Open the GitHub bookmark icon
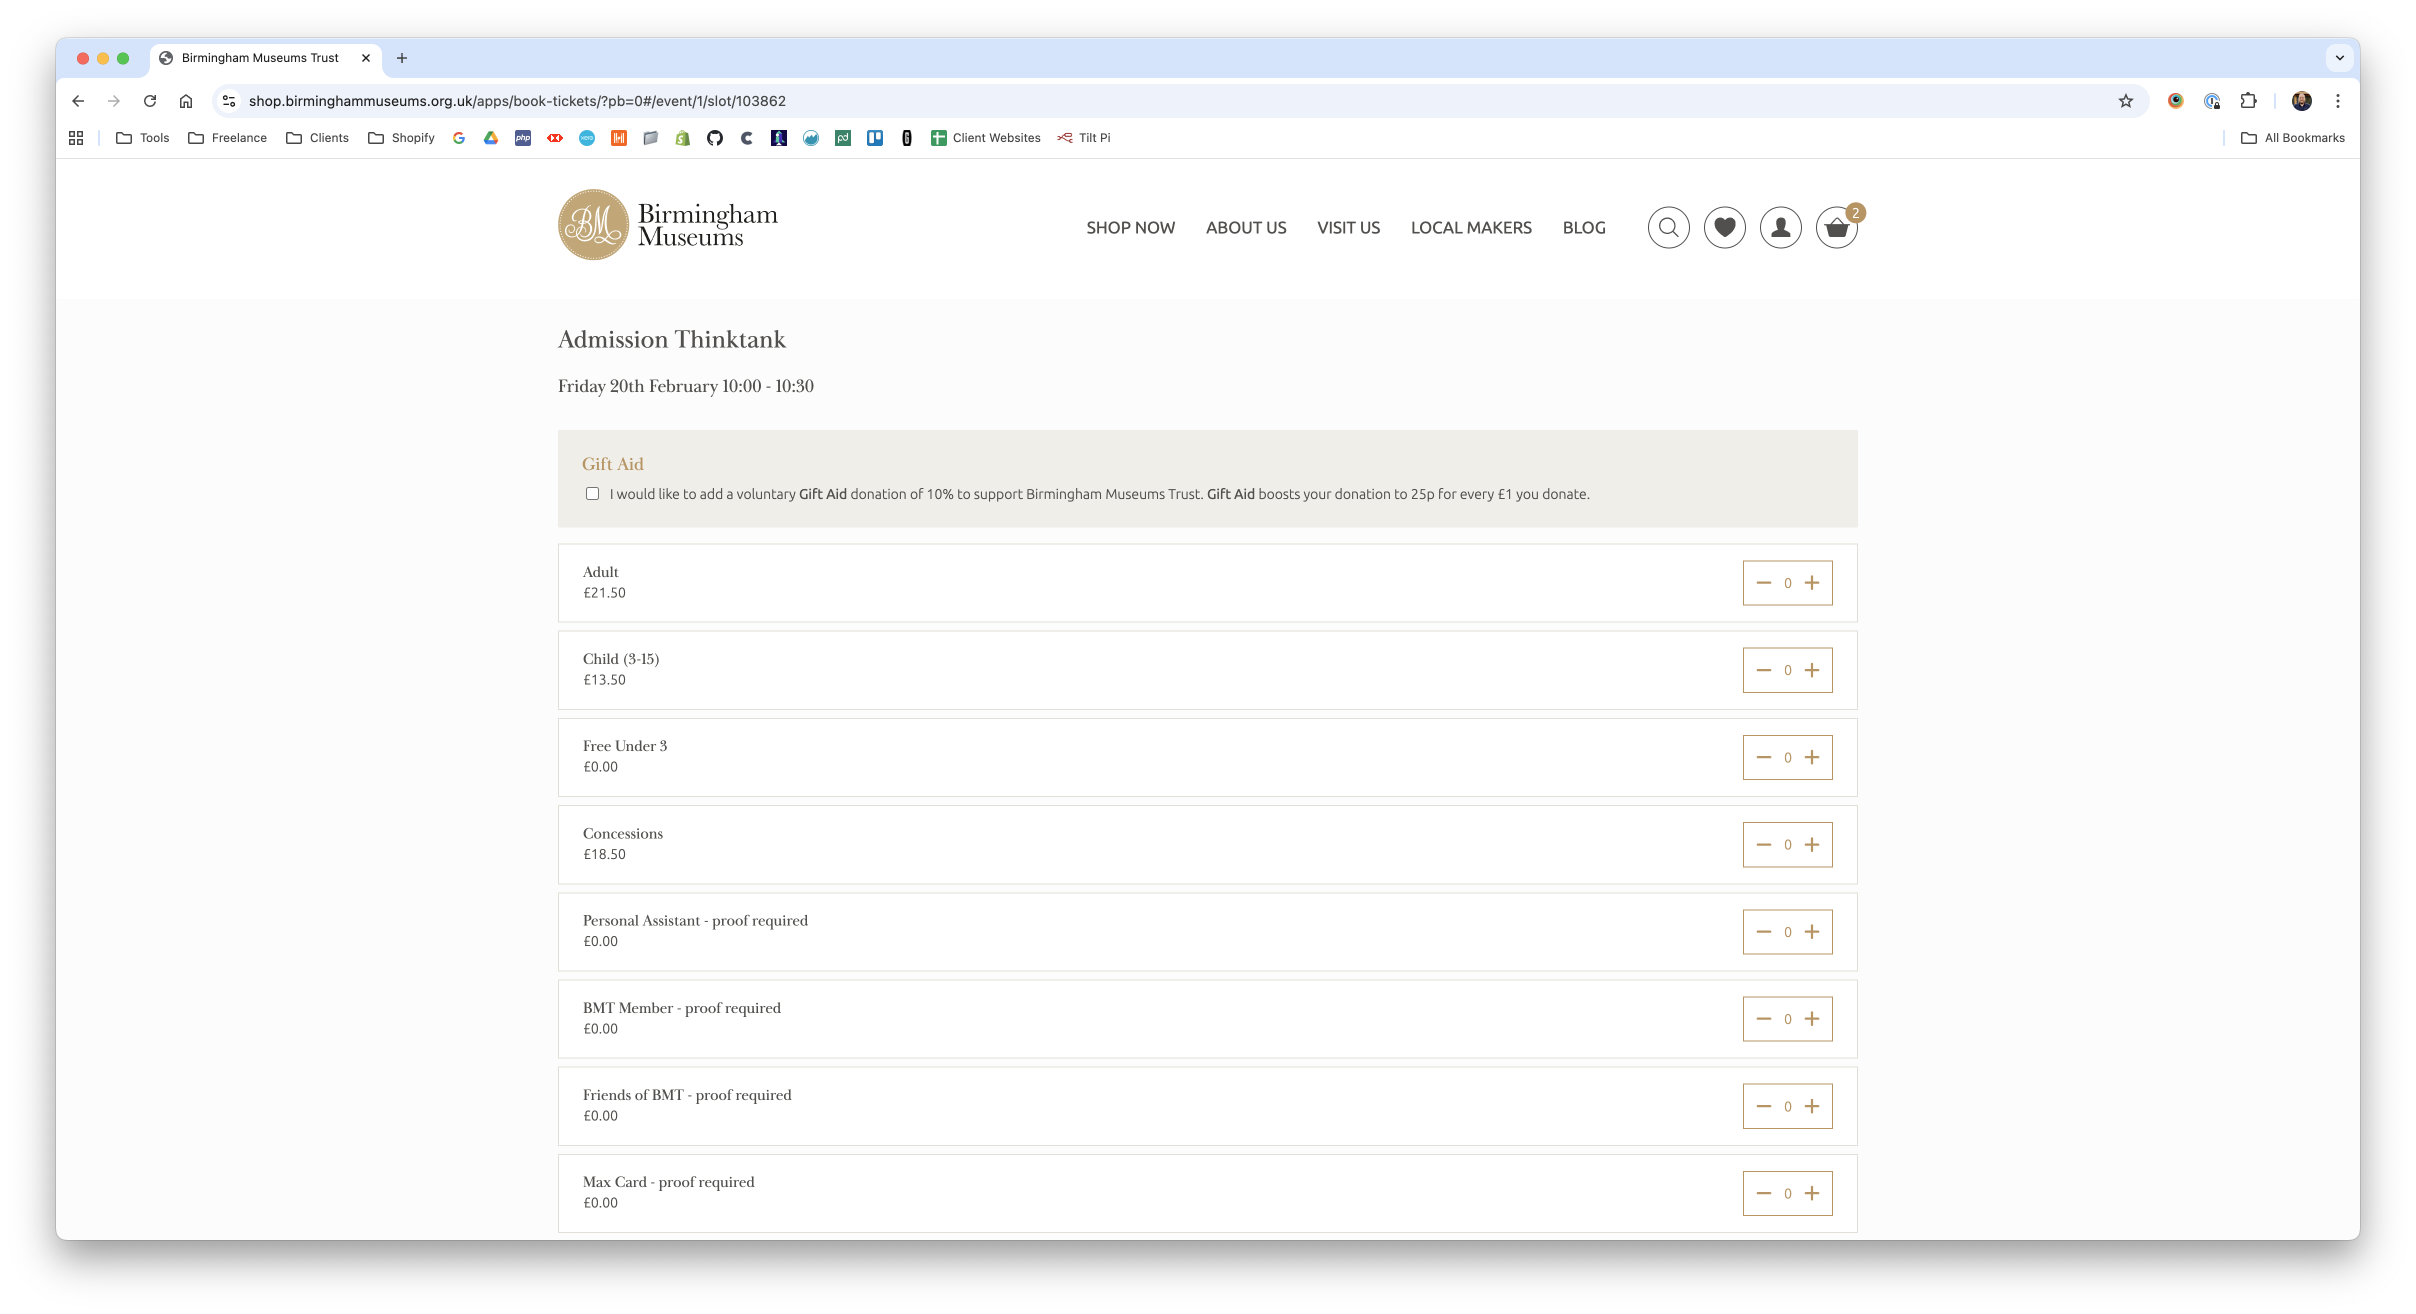Image resolution: width=2416 pixels, height=1314 pixels. [714, 138]
